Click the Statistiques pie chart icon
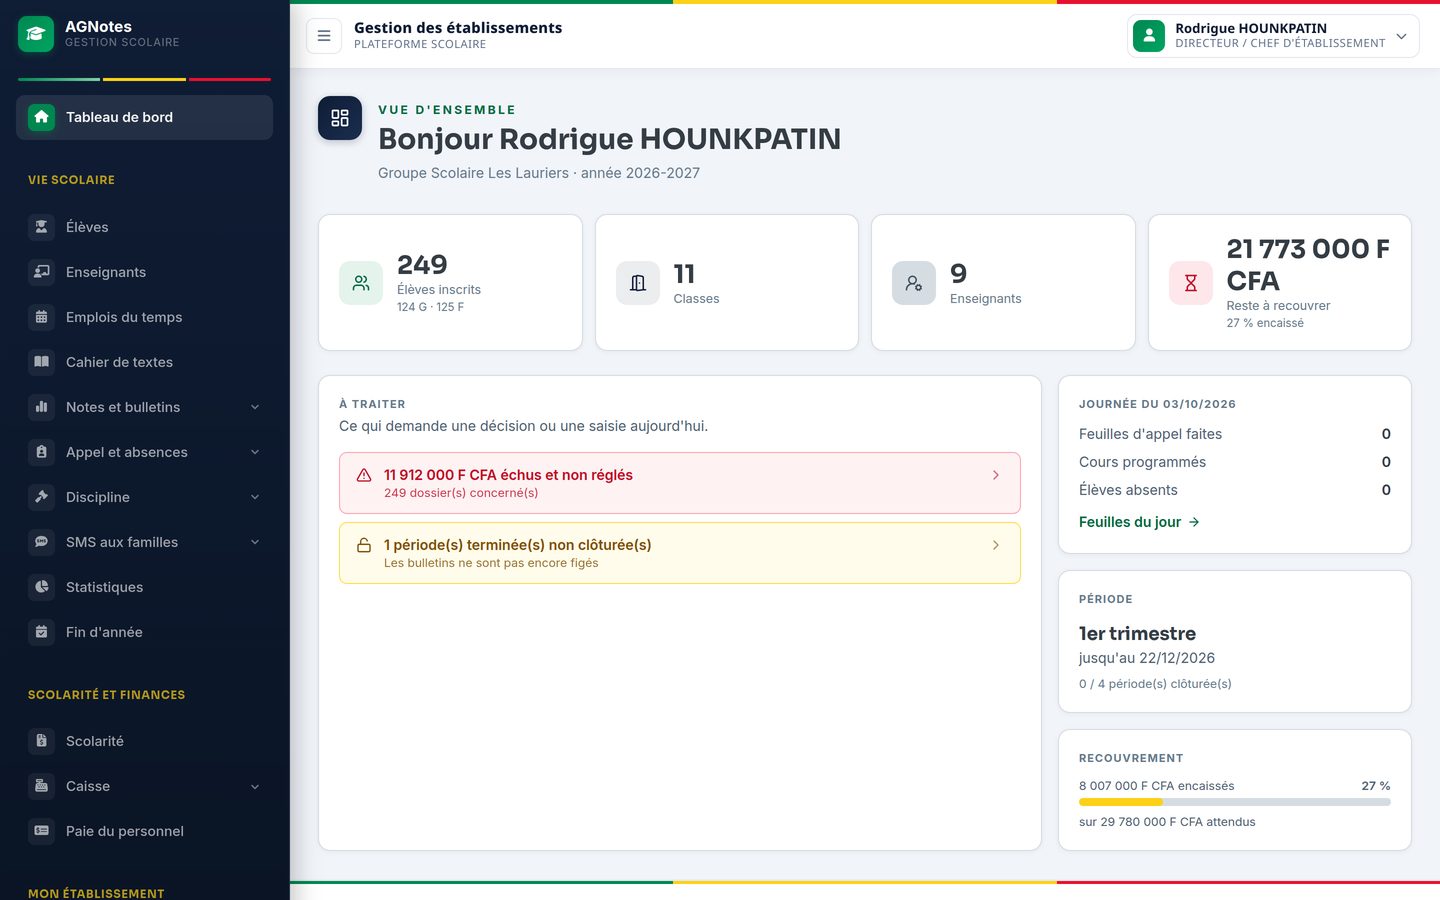The width and height of the screenshot is (1440, 900). click(x=41, y=587)
